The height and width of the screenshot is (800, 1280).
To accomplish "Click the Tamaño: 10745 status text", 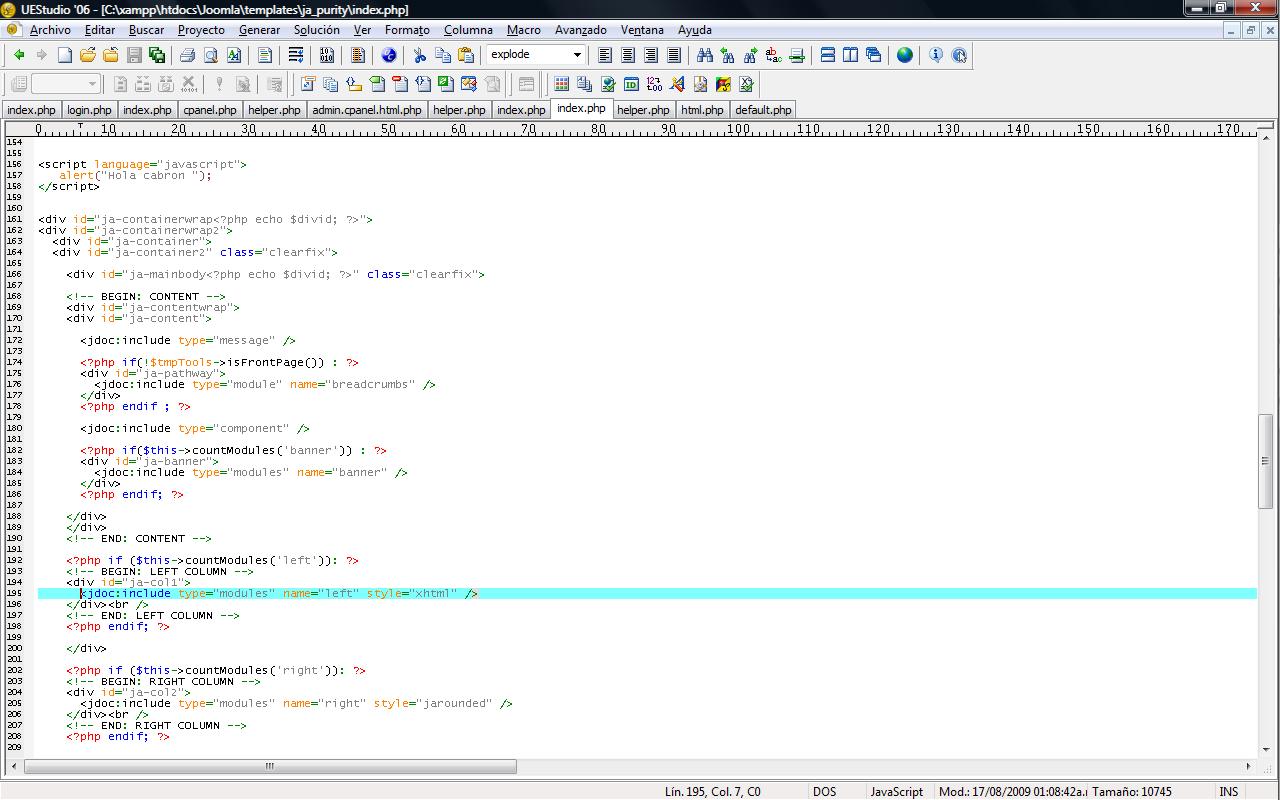I will tap(1132, 791).
